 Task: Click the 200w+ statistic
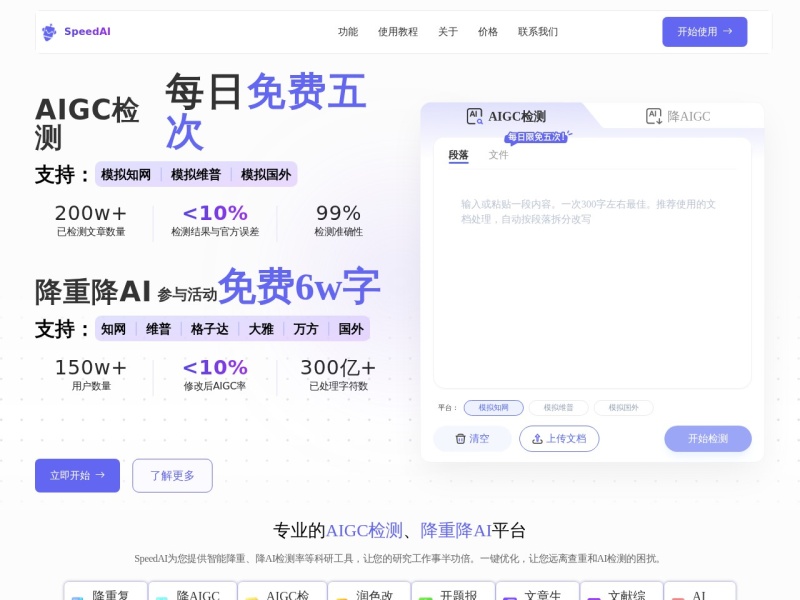[91, 220]
